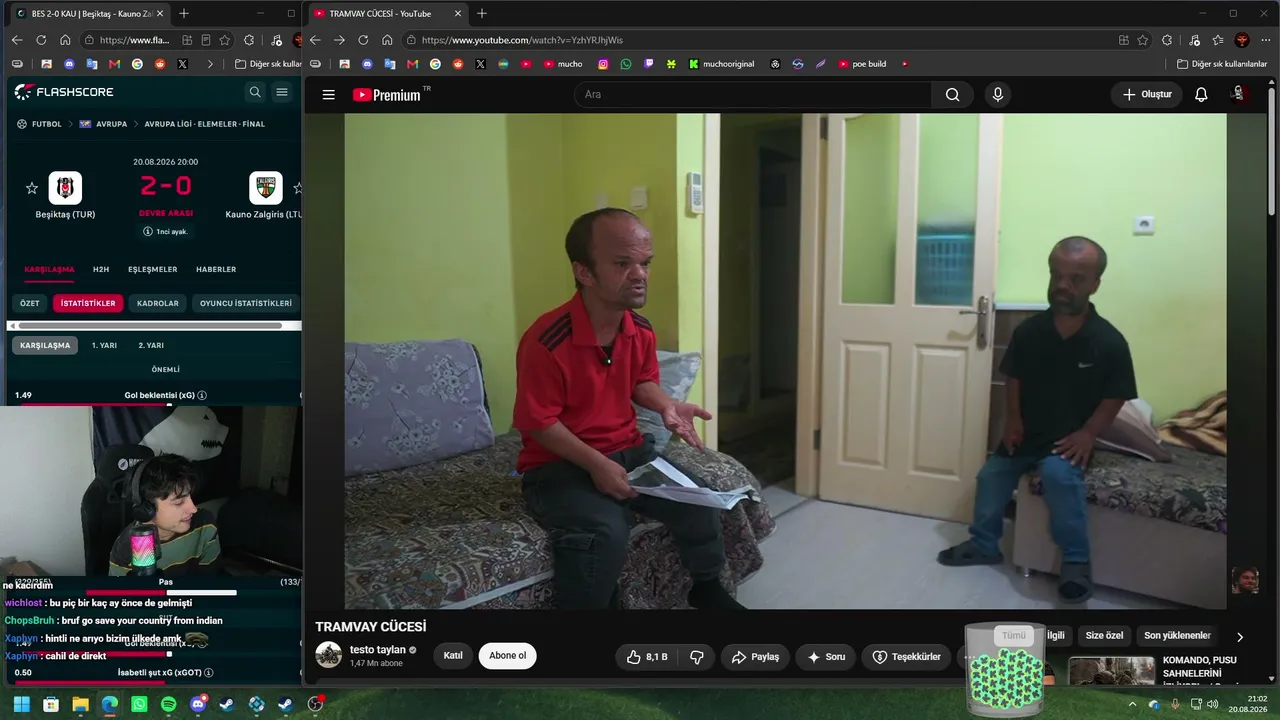Click the YouTube search field

752,95
